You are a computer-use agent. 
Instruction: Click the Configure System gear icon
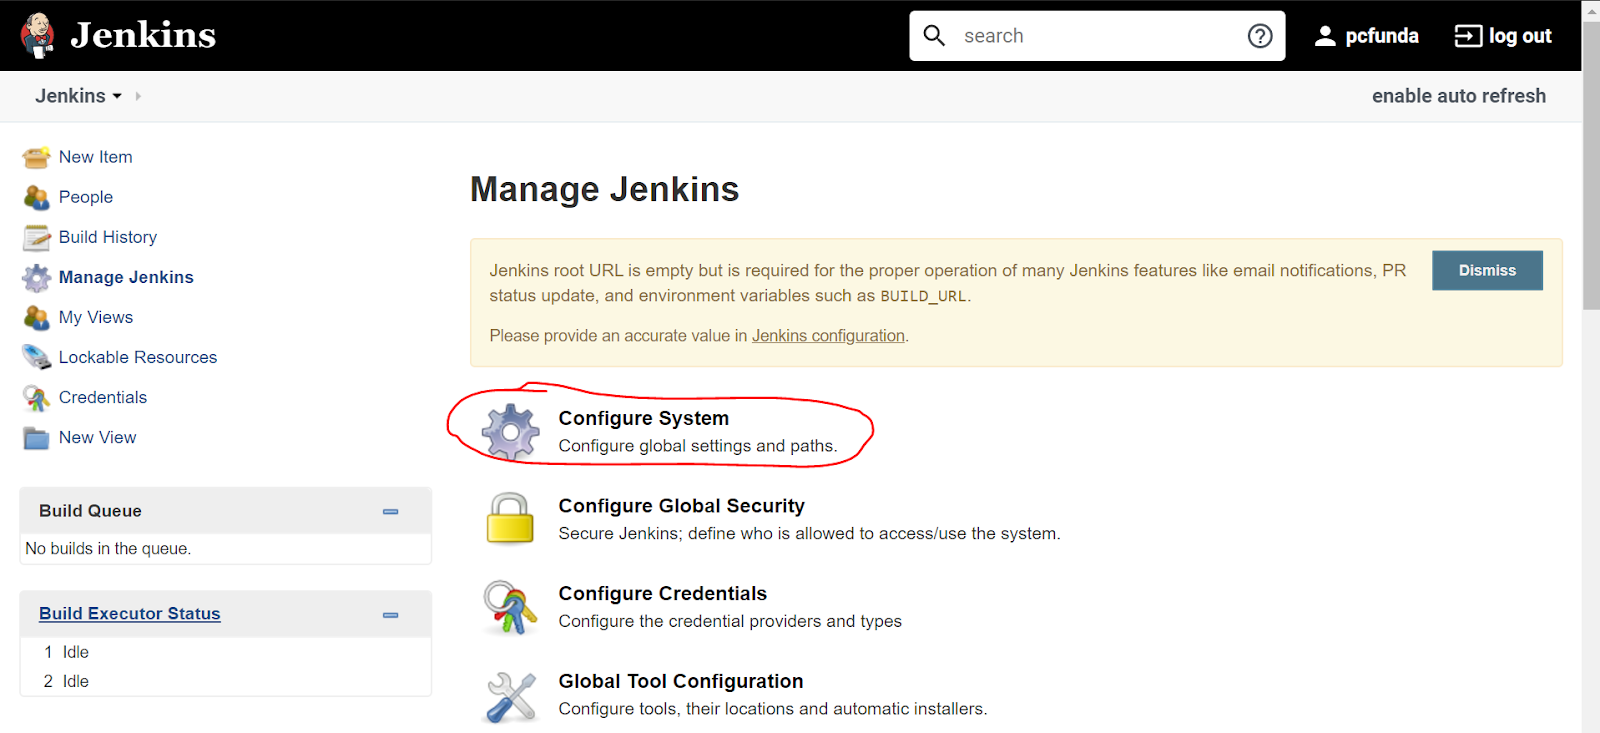[x=511, y=432]
